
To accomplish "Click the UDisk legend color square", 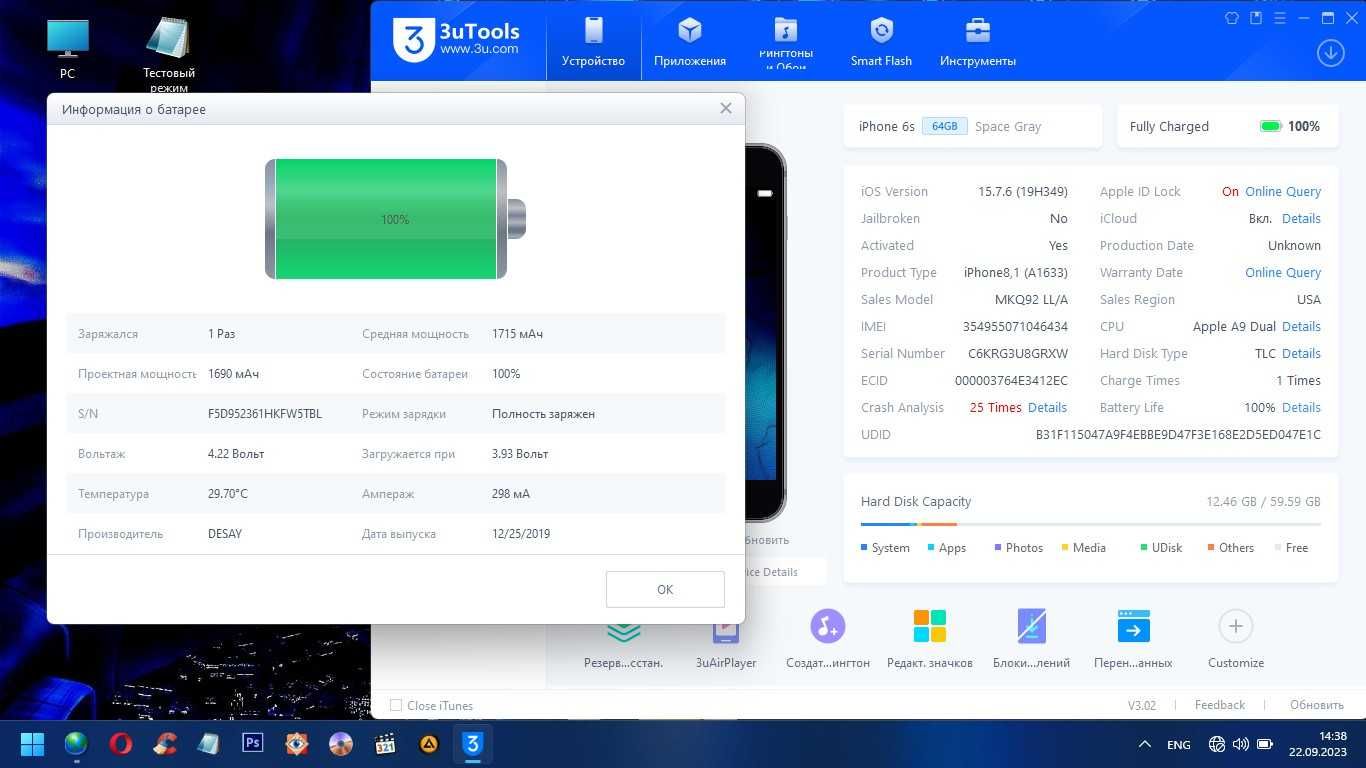I will pos(1143,547).
